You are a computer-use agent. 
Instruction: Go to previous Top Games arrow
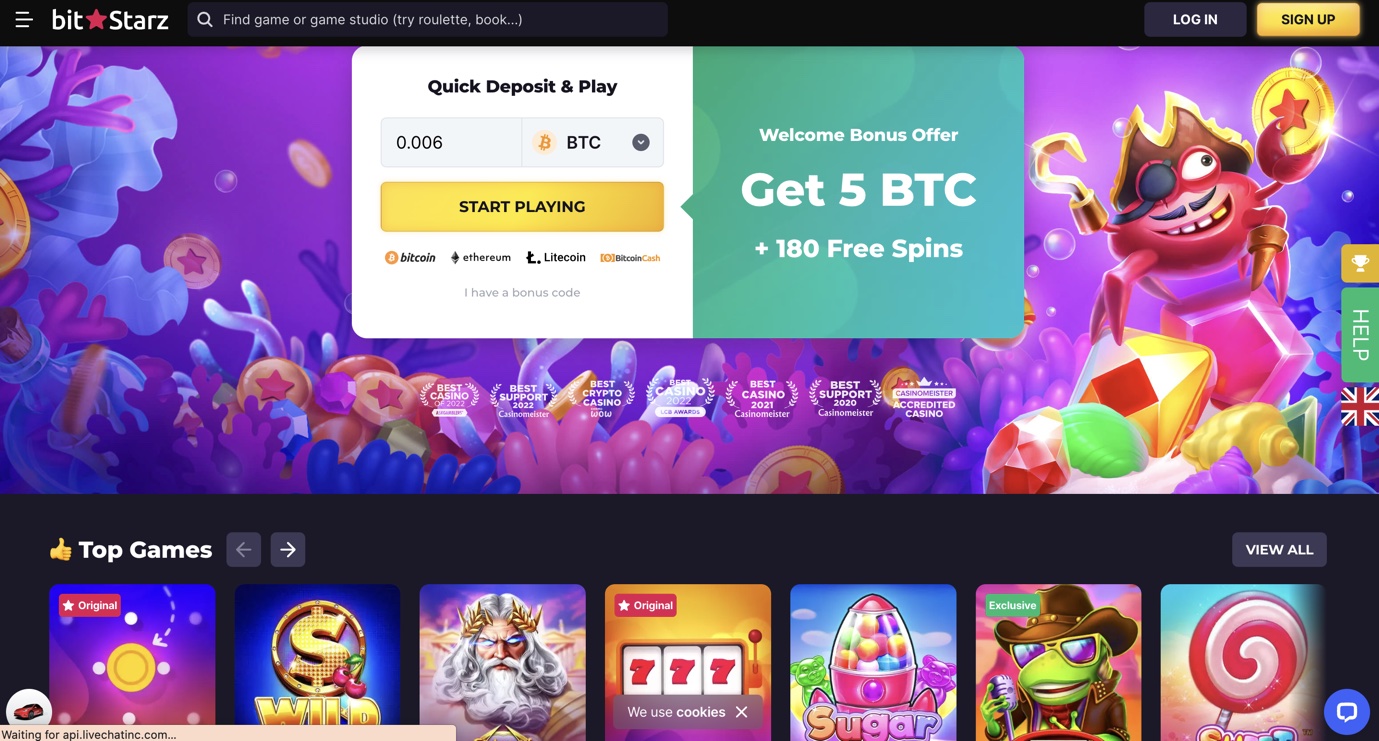click(244, 549)
